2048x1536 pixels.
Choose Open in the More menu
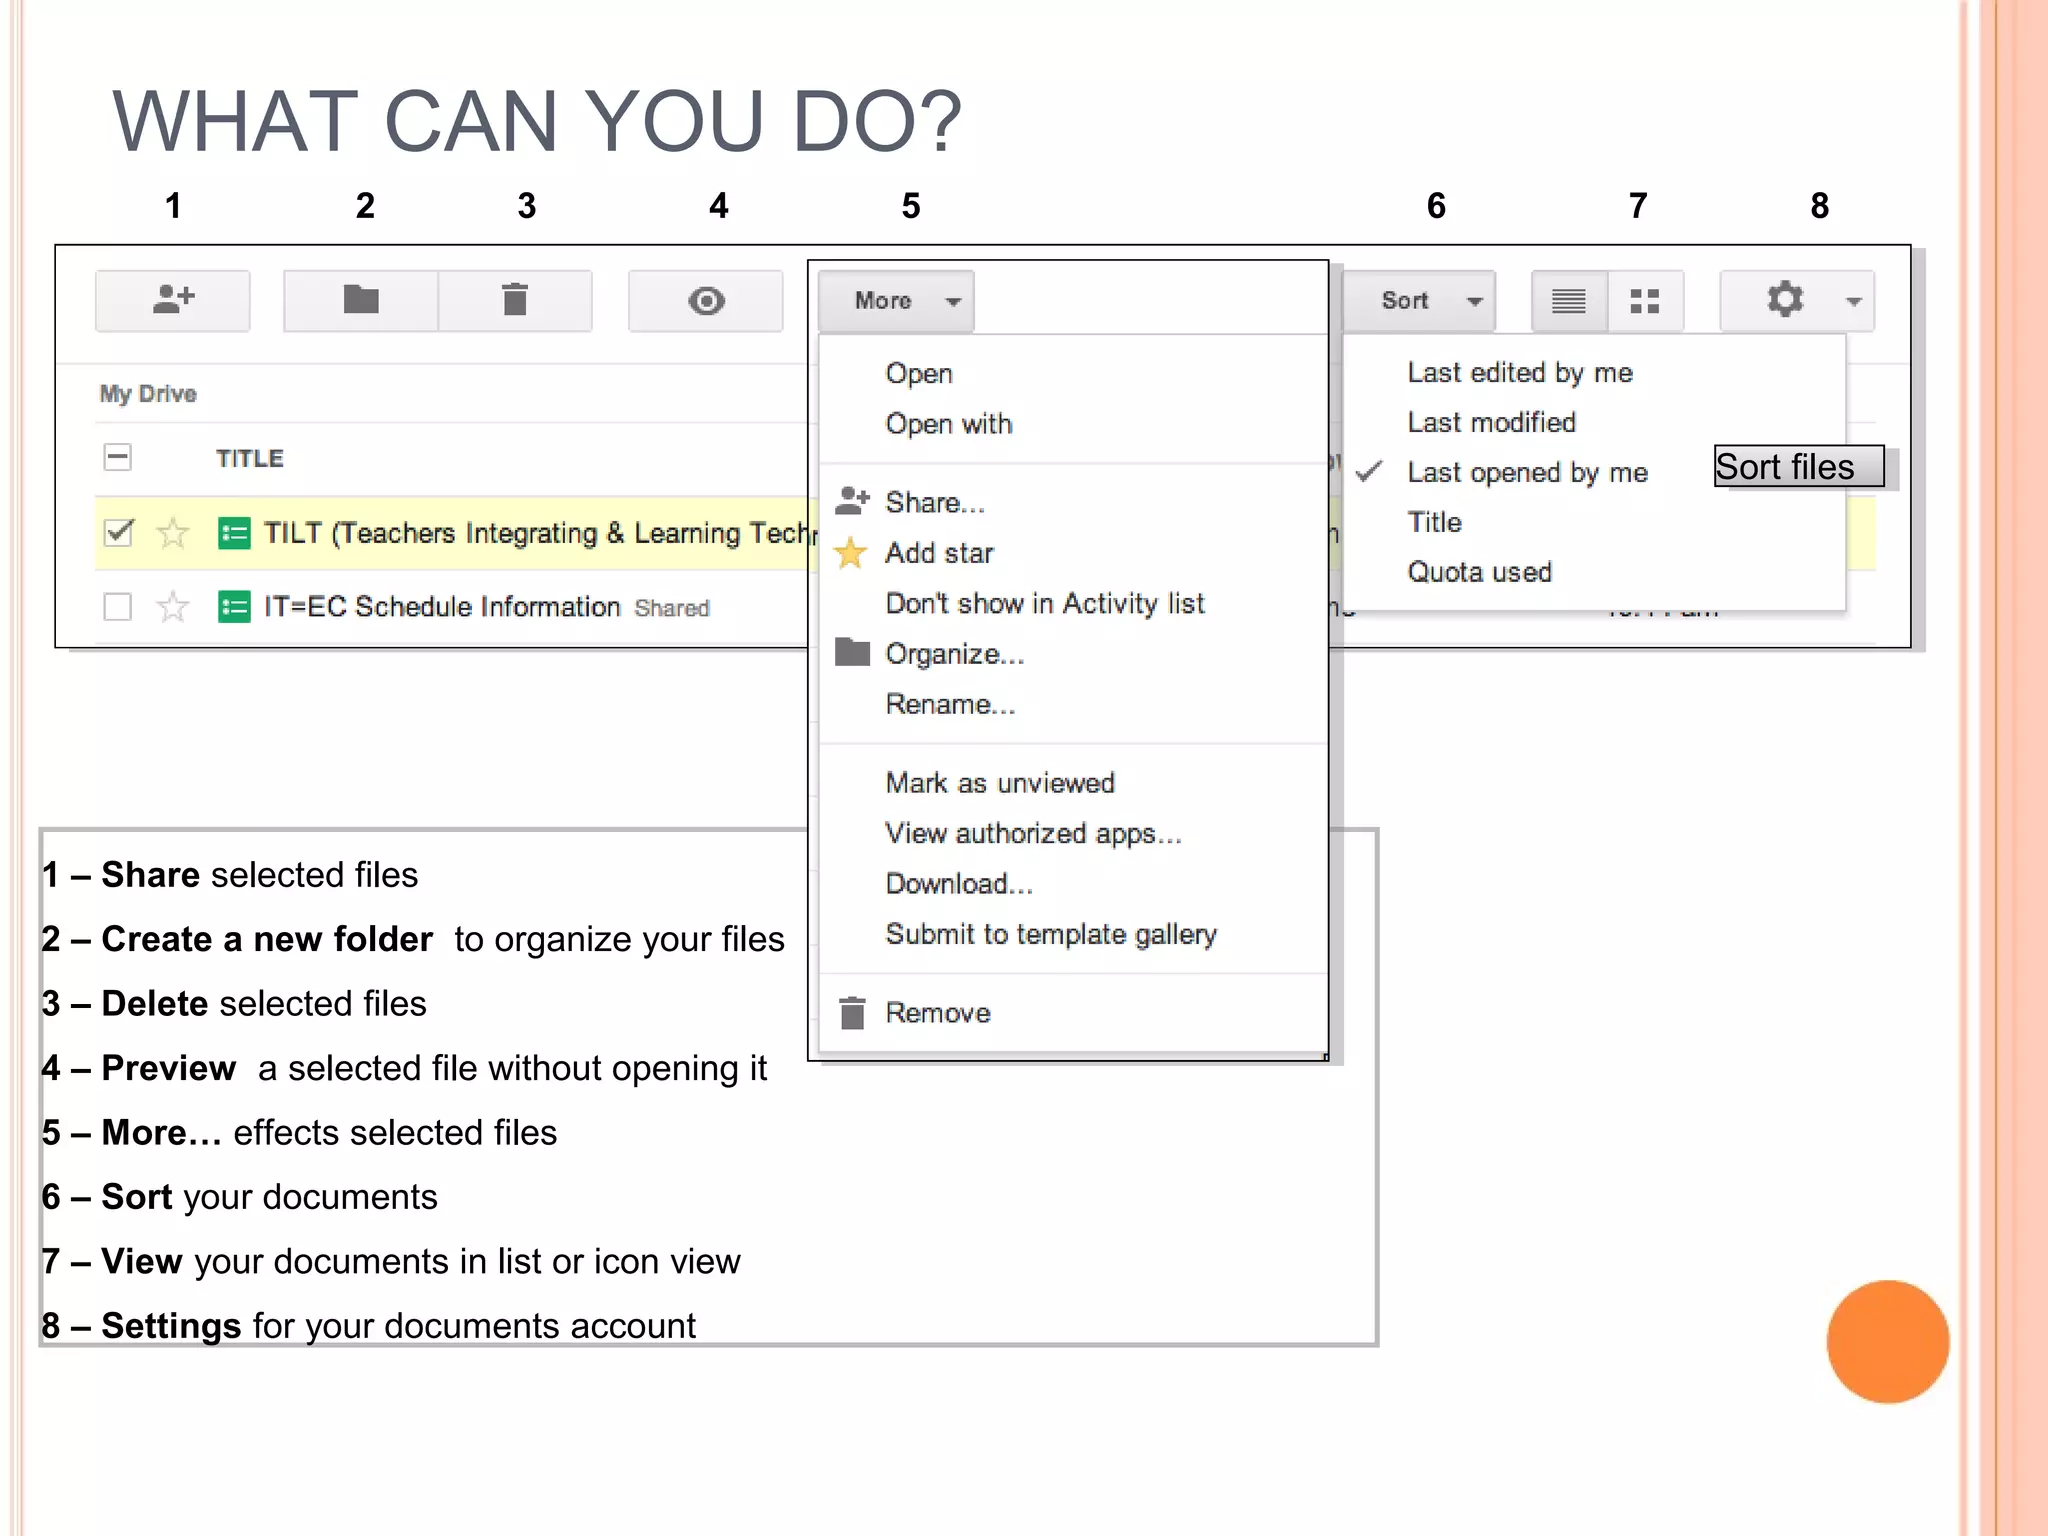pyautogui.click(x=919, y=373)
